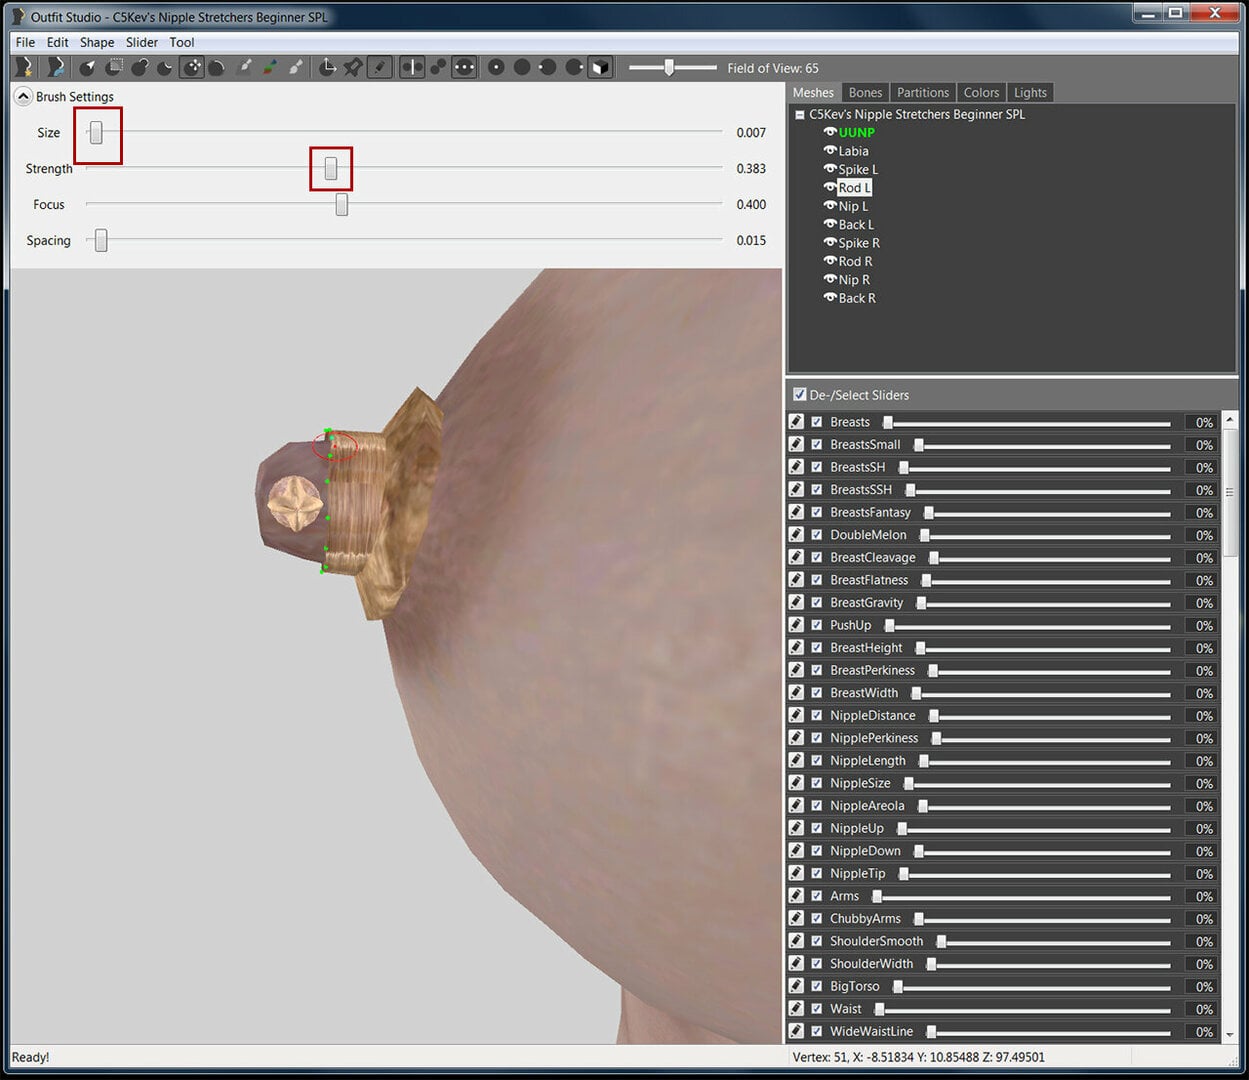
Task: Switch to the Partitions tab
Action: coord(922,92)
